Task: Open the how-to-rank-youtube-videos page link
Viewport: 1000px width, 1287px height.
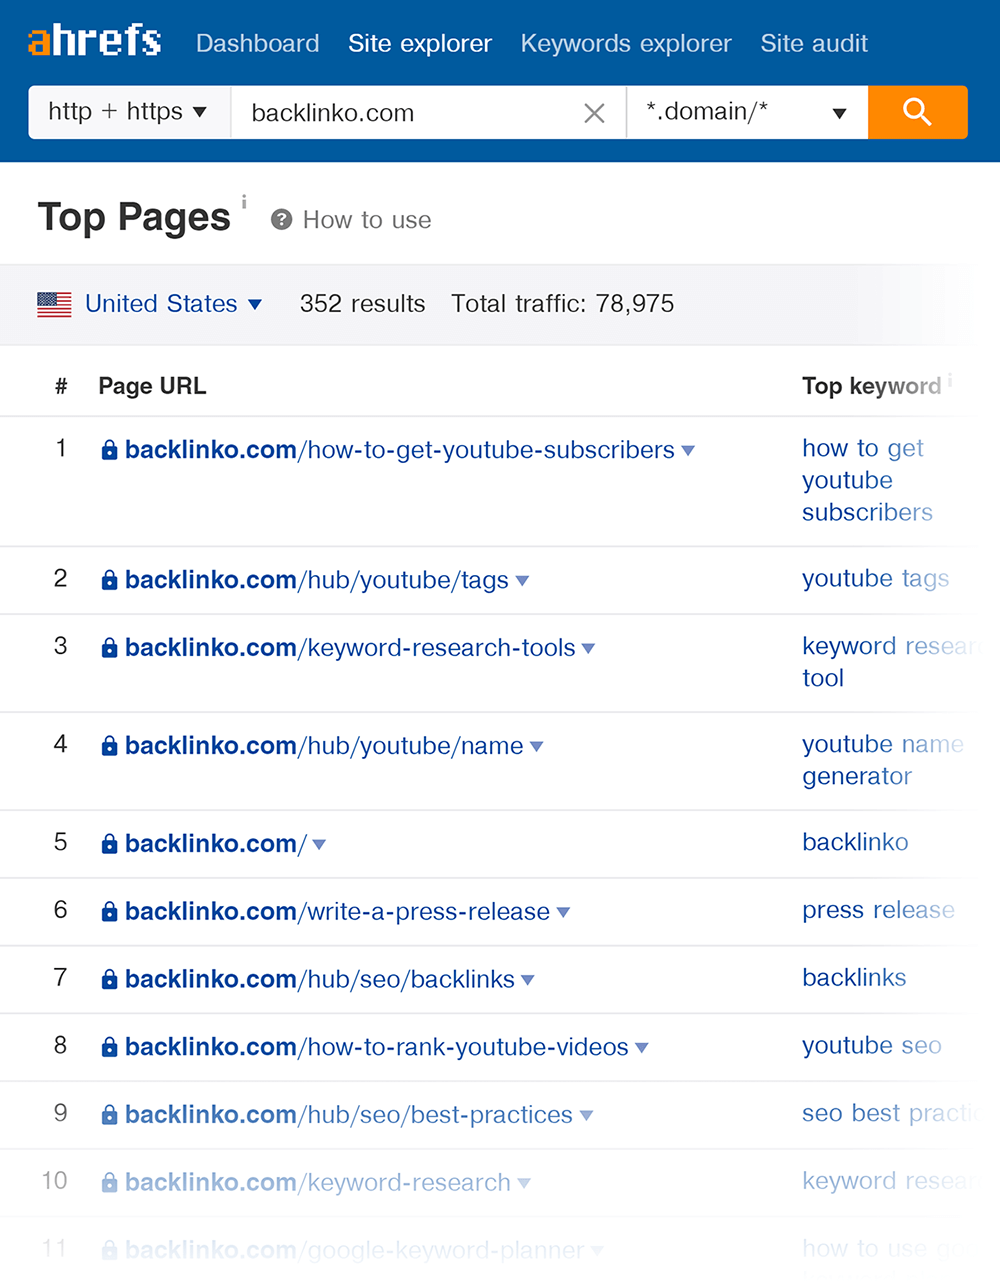Action: coord(377,1047)
